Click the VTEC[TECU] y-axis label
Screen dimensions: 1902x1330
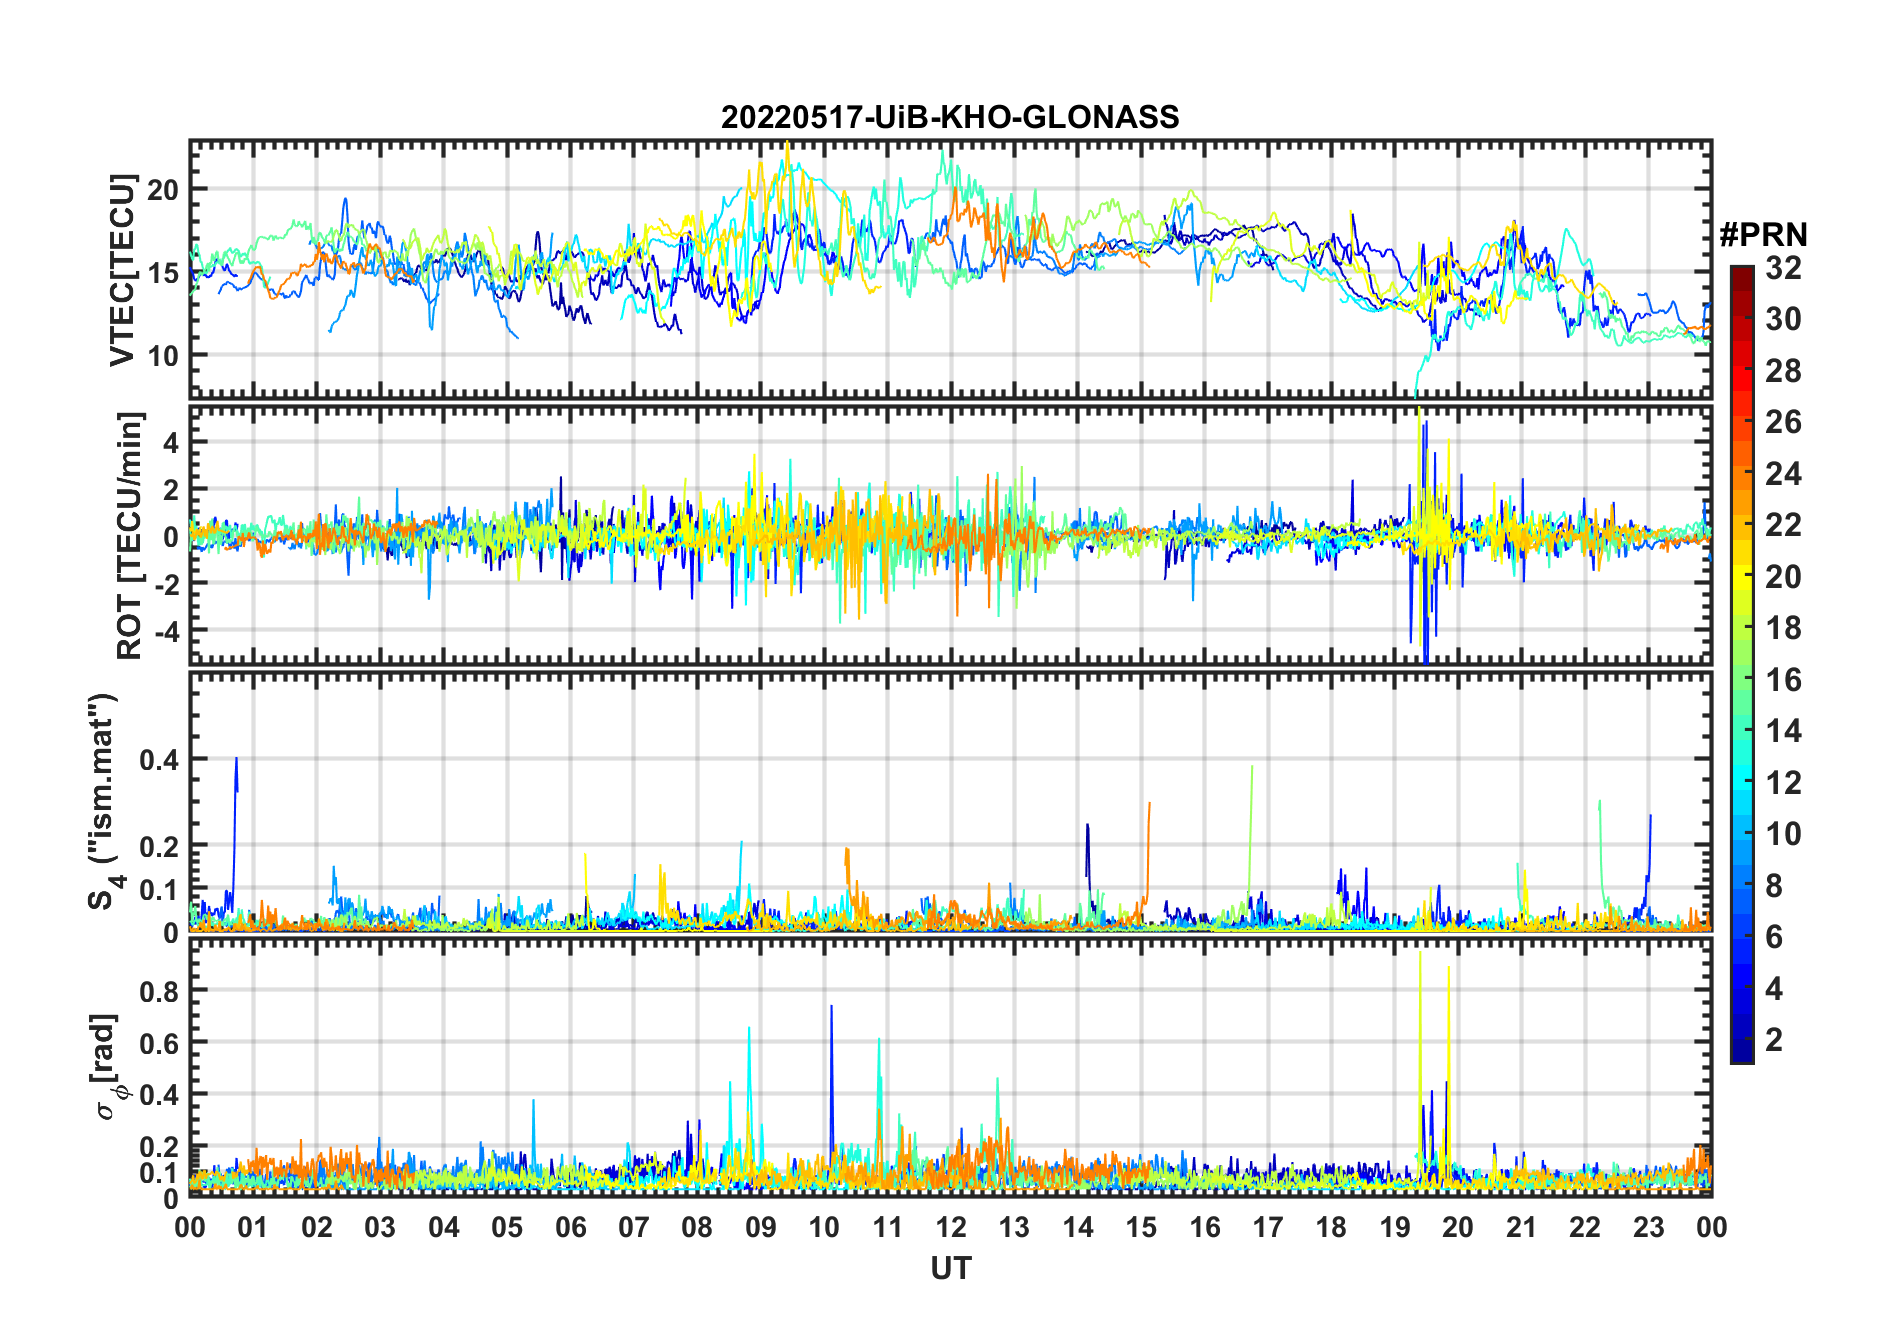pyautogui.click(x=123, y=270)
